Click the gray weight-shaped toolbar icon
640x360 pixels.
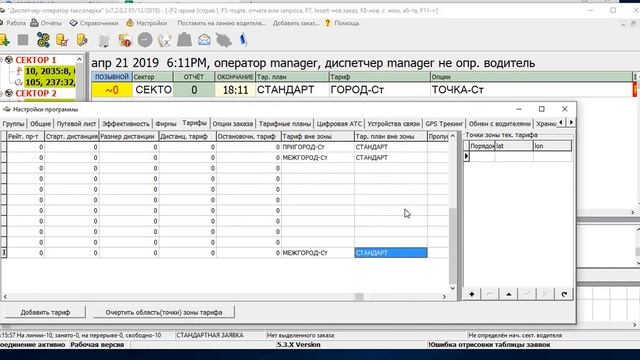(184, 40)
